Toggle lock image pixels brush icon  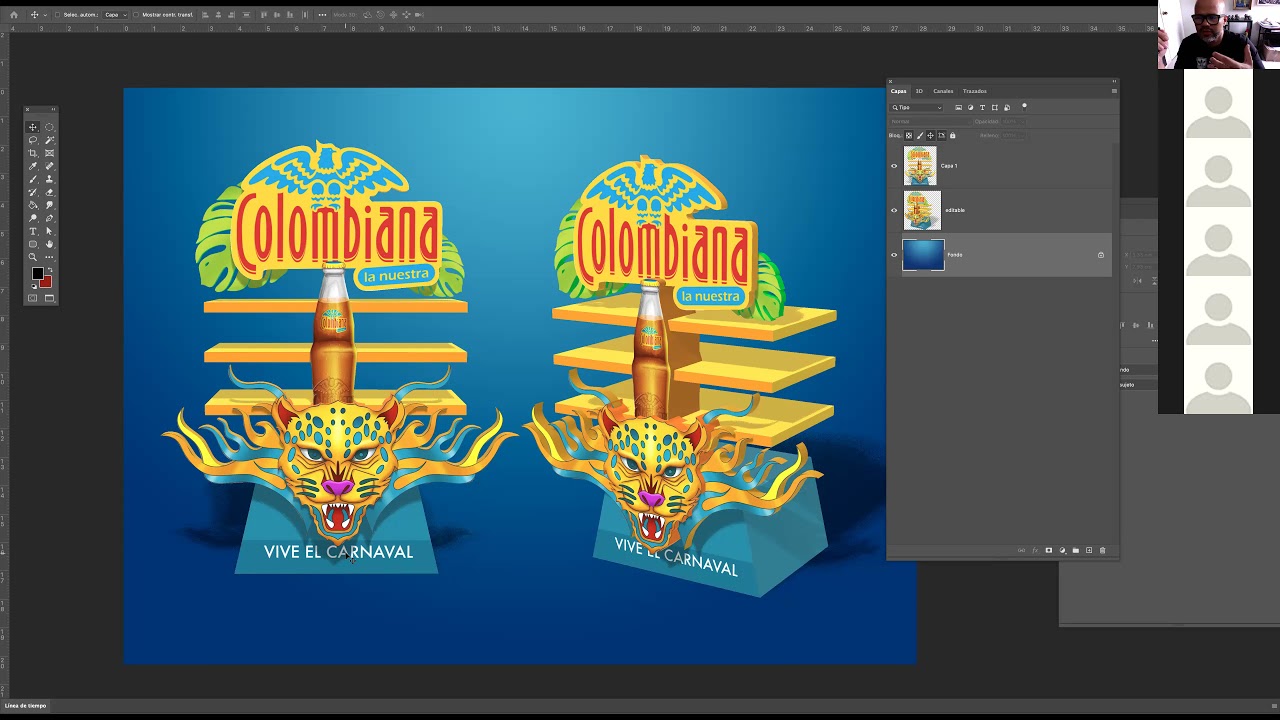(x=919, y=135)
